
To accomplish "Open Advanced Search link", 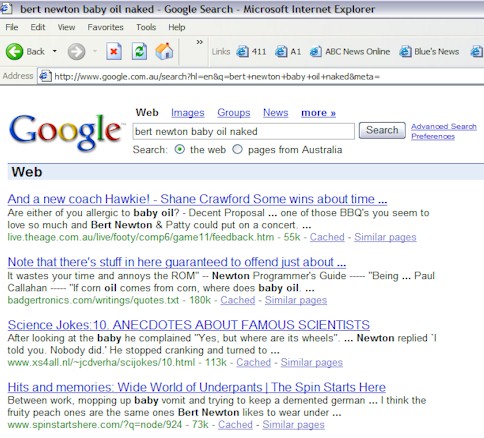I will [444, 126].
